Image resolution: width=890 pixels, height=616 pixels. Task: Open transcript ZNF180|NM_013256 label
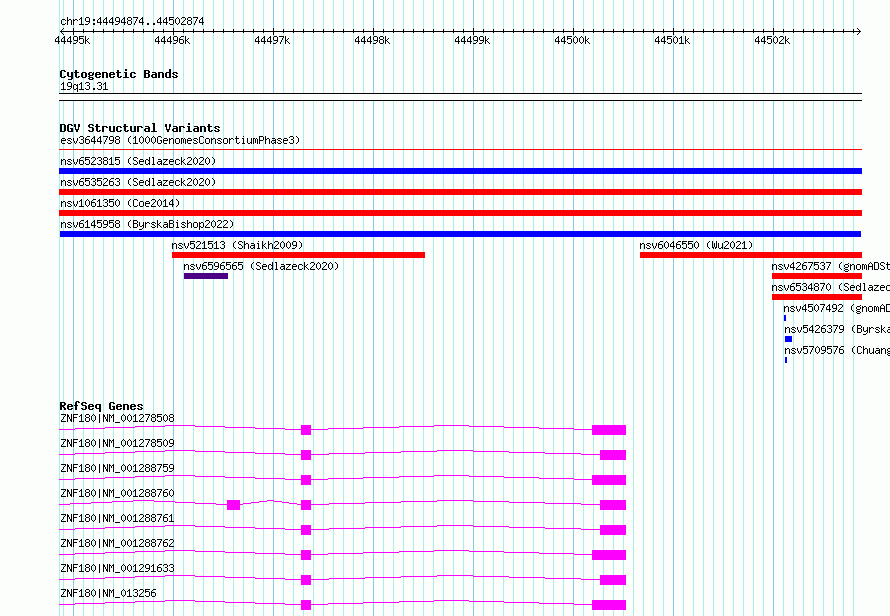pos(108,593)
